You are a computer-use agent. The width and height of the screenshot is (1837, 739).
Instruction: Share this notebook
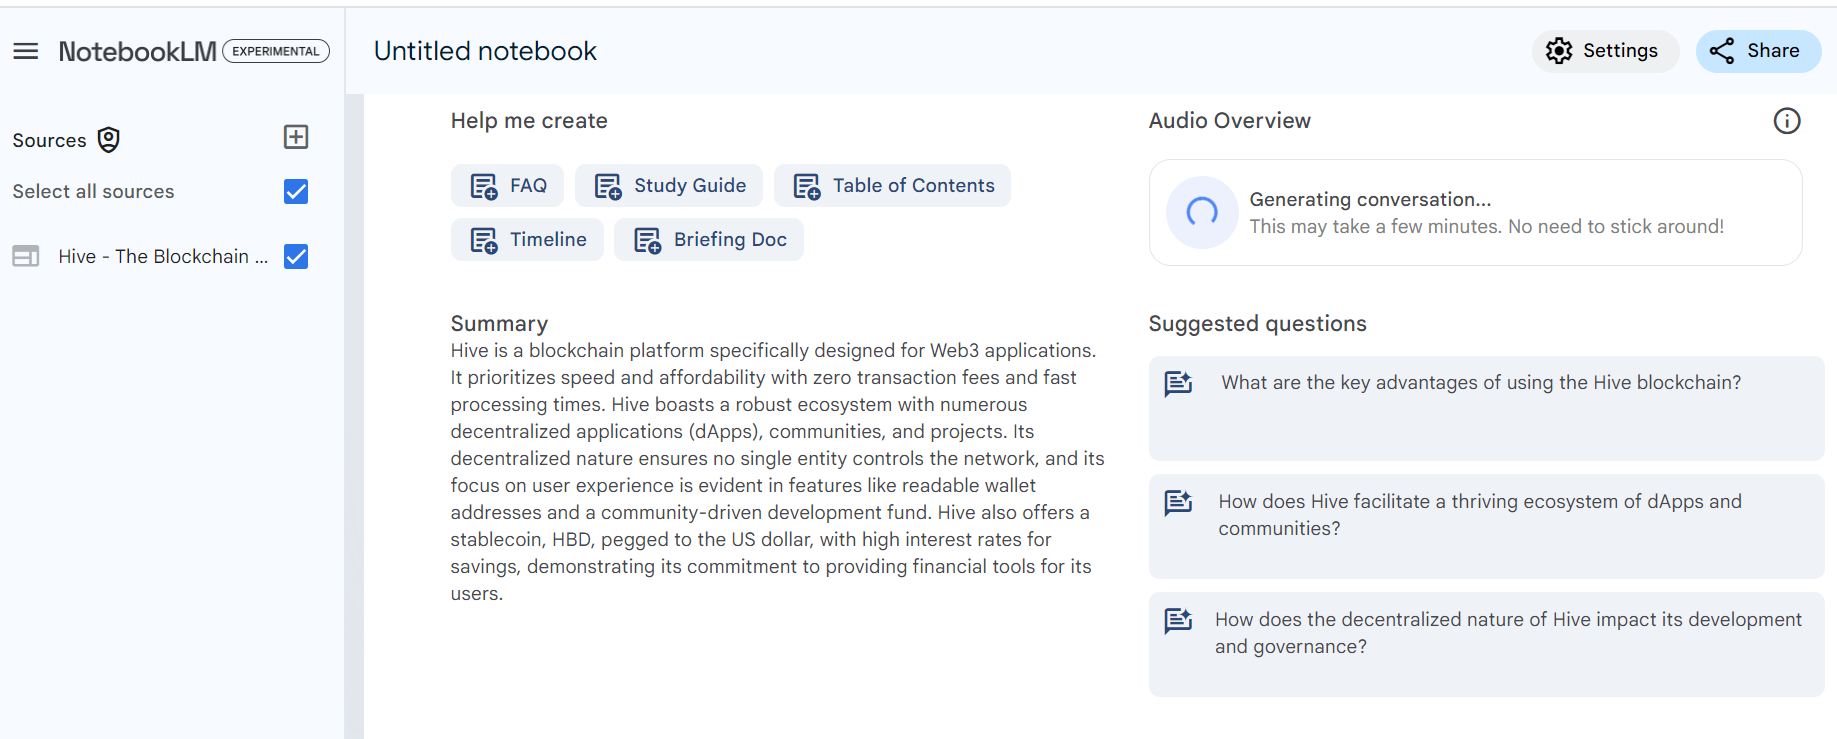pyautogui.click(x=1758, y=51)
